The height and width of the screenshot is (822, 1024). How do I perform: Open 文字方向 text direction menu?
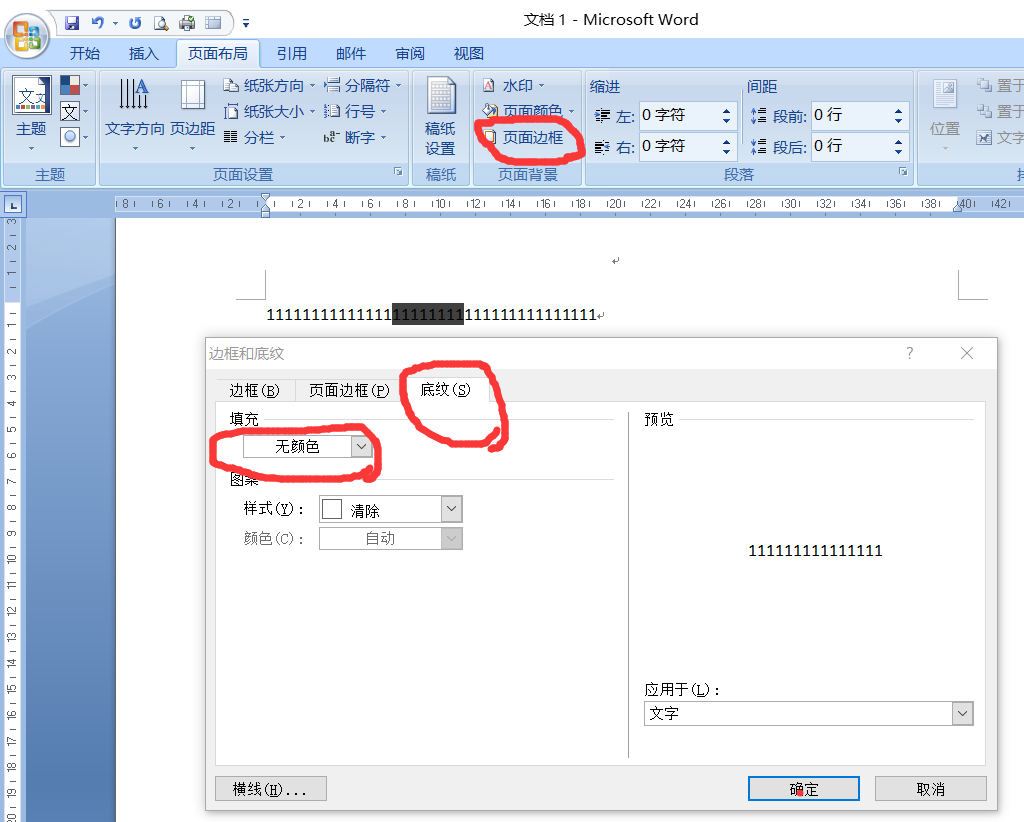[135, 114]
